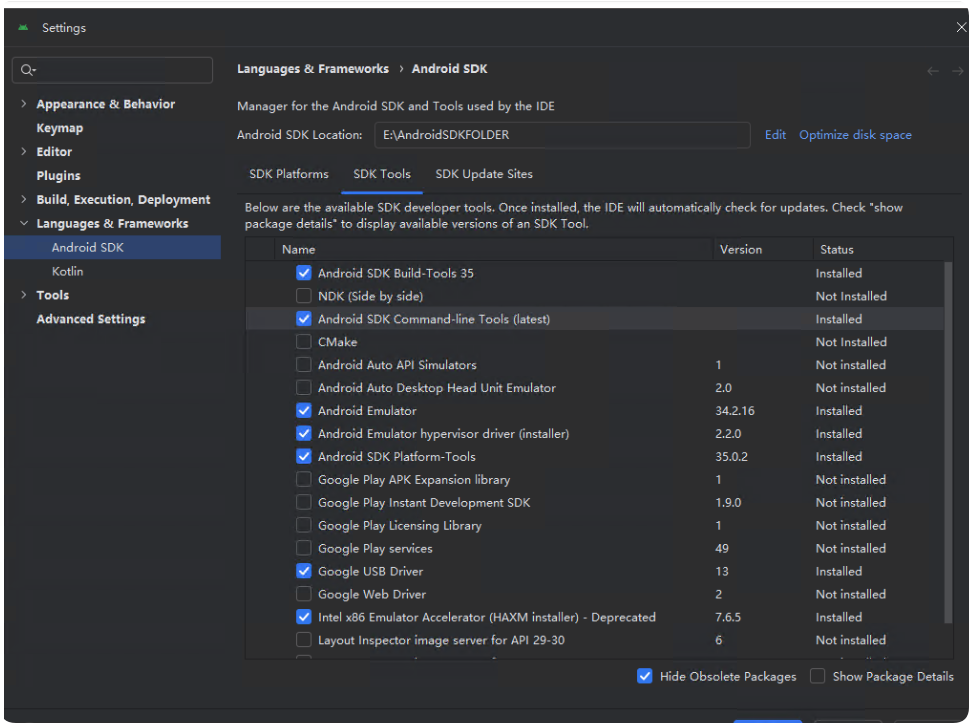Tick Android Auto API Simulators
This screenshot has height=723, width=969.
pos(303,365)
